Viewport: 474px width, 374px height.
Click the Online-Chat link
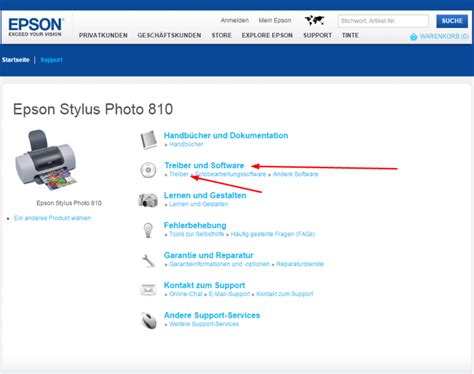coord(186,294)
